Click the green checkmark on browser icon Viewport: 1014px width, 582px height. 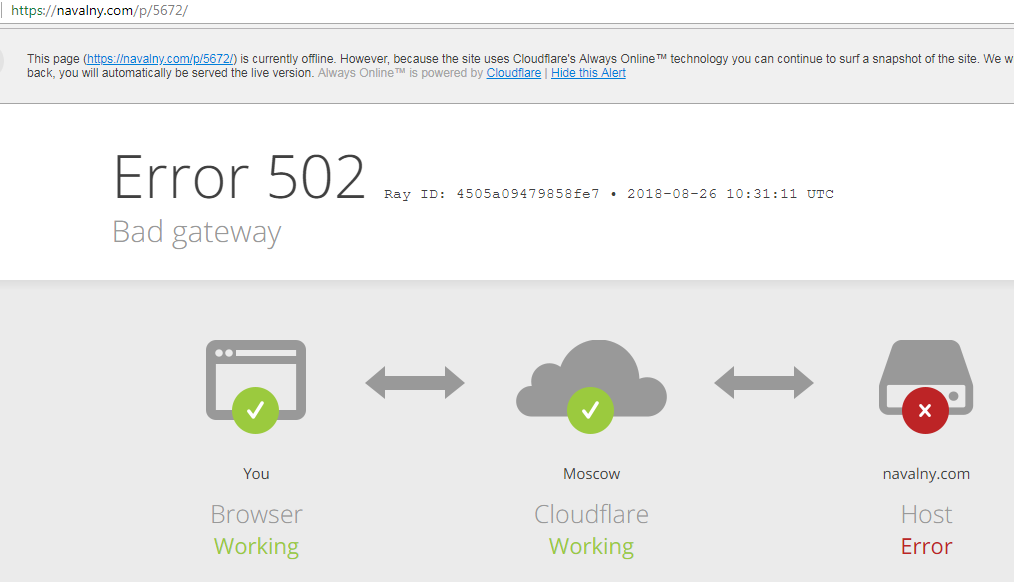[256, 409]
